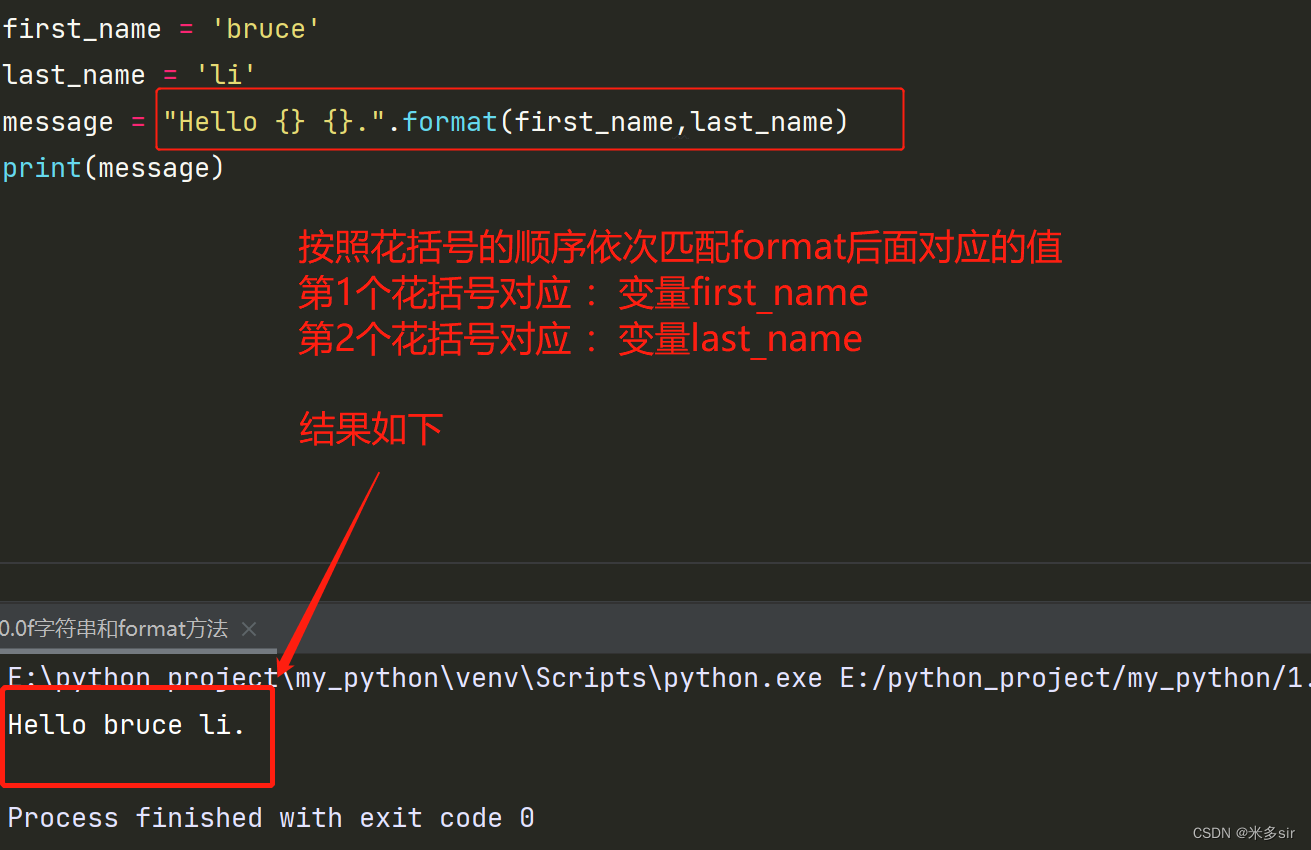Select the 'bruce' string literal
This screenshot has height=850, width=1311.
[x=265, y=28]
